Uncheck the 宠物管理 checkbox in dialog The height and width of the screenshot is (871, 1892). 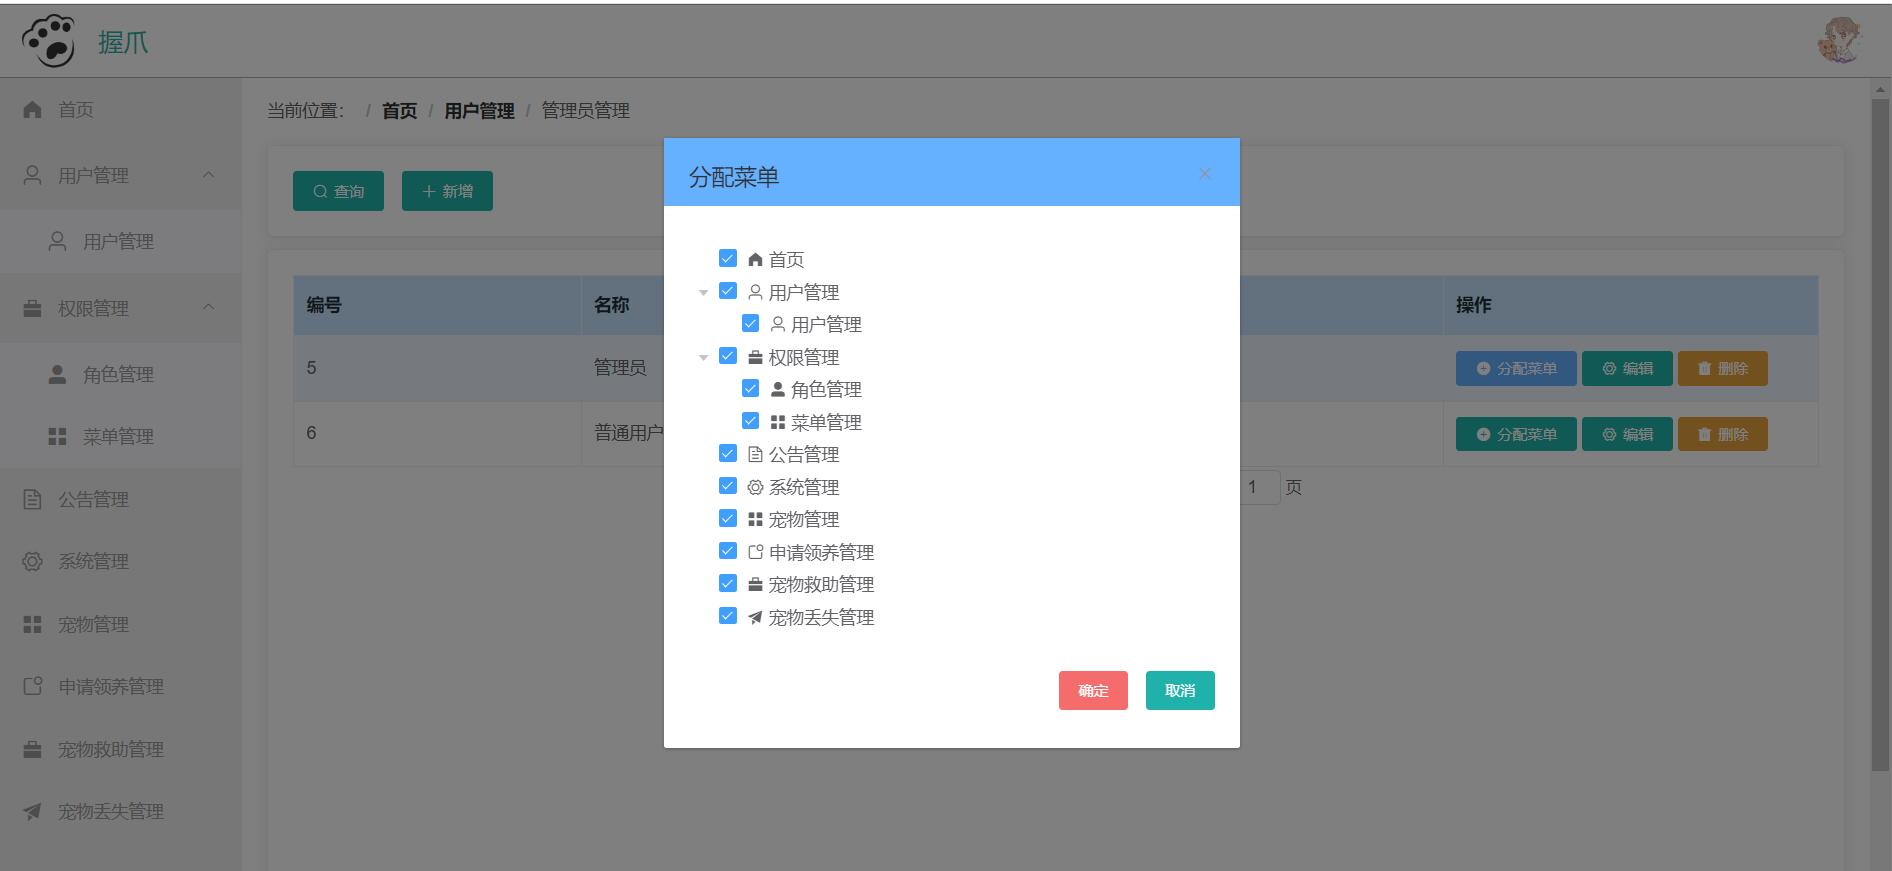(x=728, y=518)
